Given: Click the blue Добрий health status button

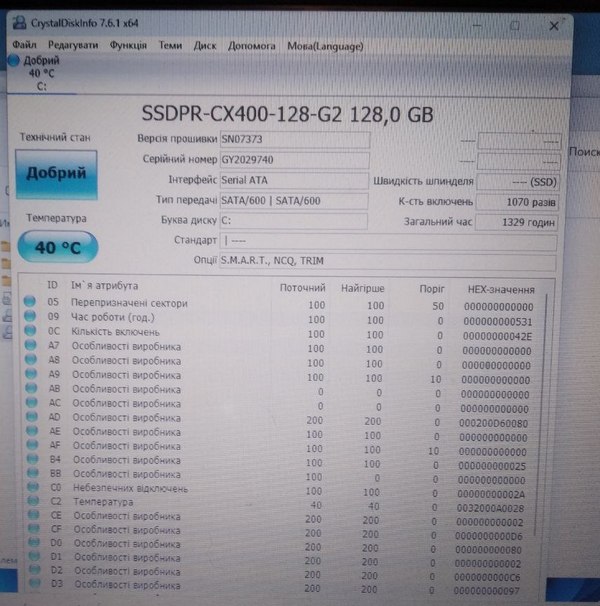Looking at the screenshot, I should [x=57, y=174].
